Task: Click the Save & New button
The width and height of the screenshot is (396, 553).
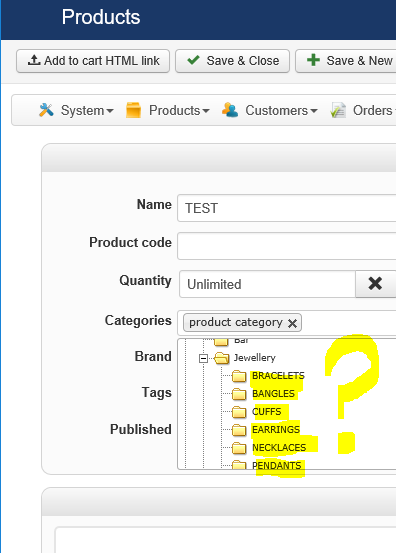Action: [346, 61]
